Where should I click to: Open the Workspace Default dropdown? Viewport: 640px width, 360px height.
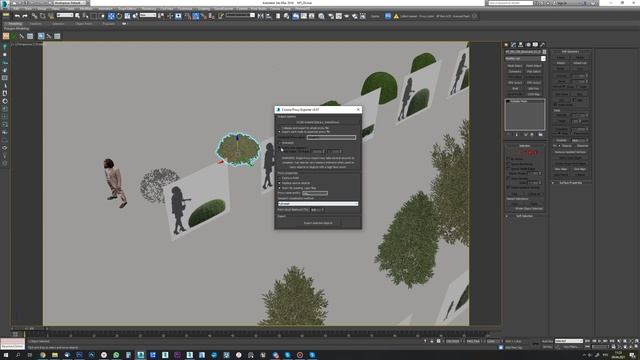pos(70,2)
